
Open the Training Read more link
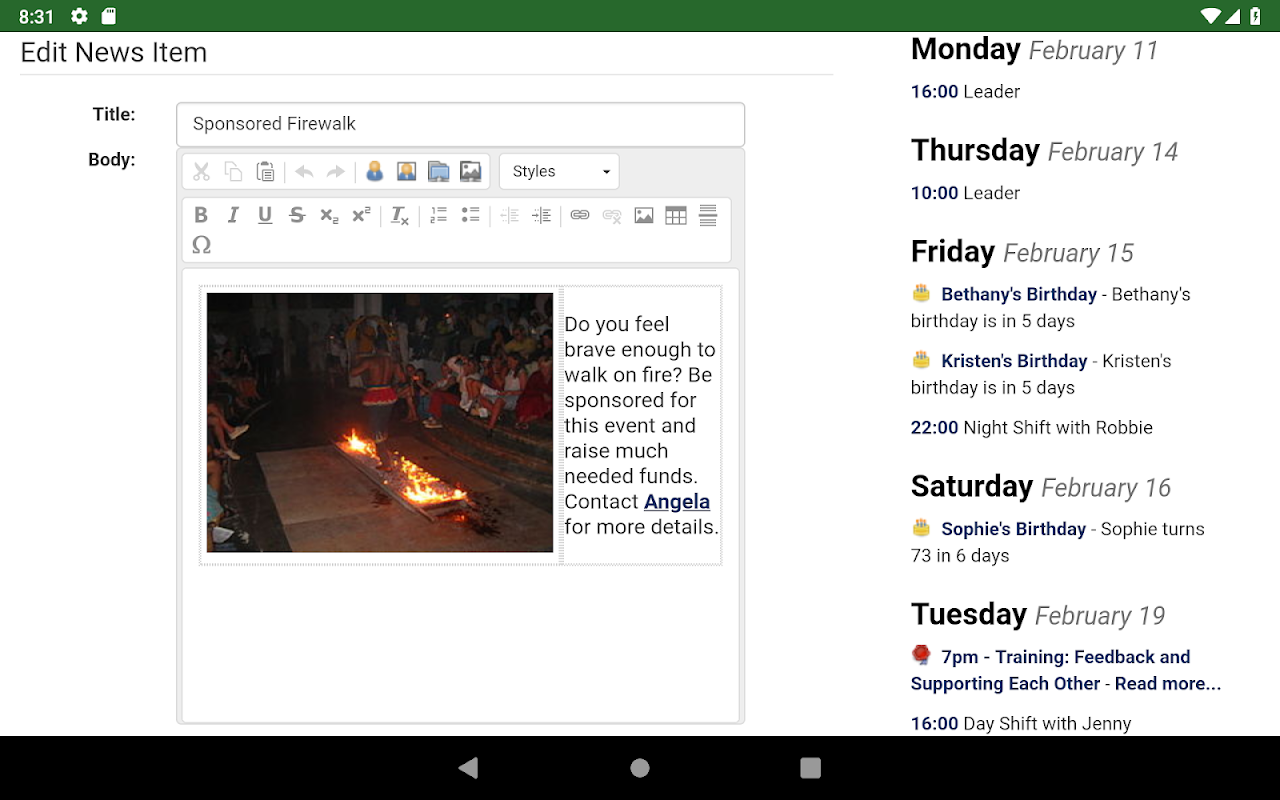point(1167,684)
